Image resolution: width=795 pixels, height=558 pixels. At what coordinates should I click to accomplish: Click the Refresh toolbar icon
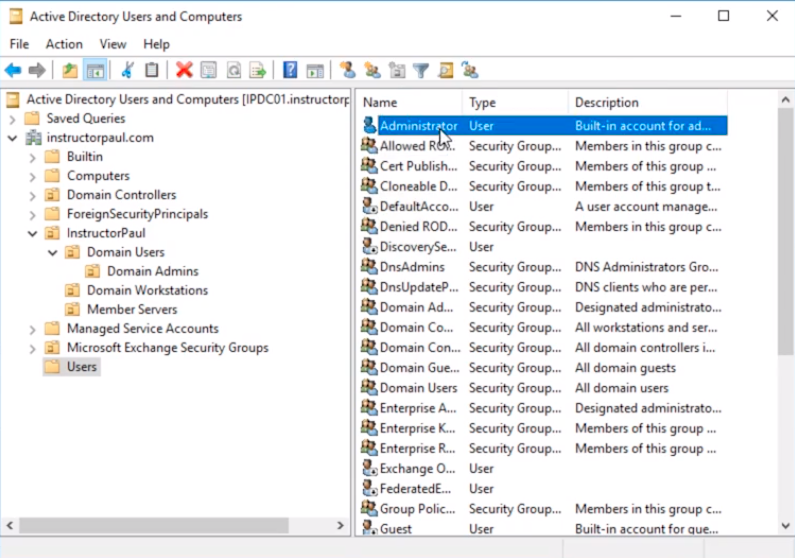[x=233, y=70]
